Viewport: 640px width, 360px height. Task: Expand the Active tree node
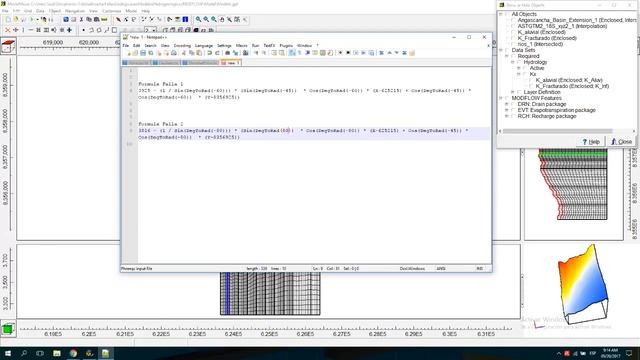(519, 68)
